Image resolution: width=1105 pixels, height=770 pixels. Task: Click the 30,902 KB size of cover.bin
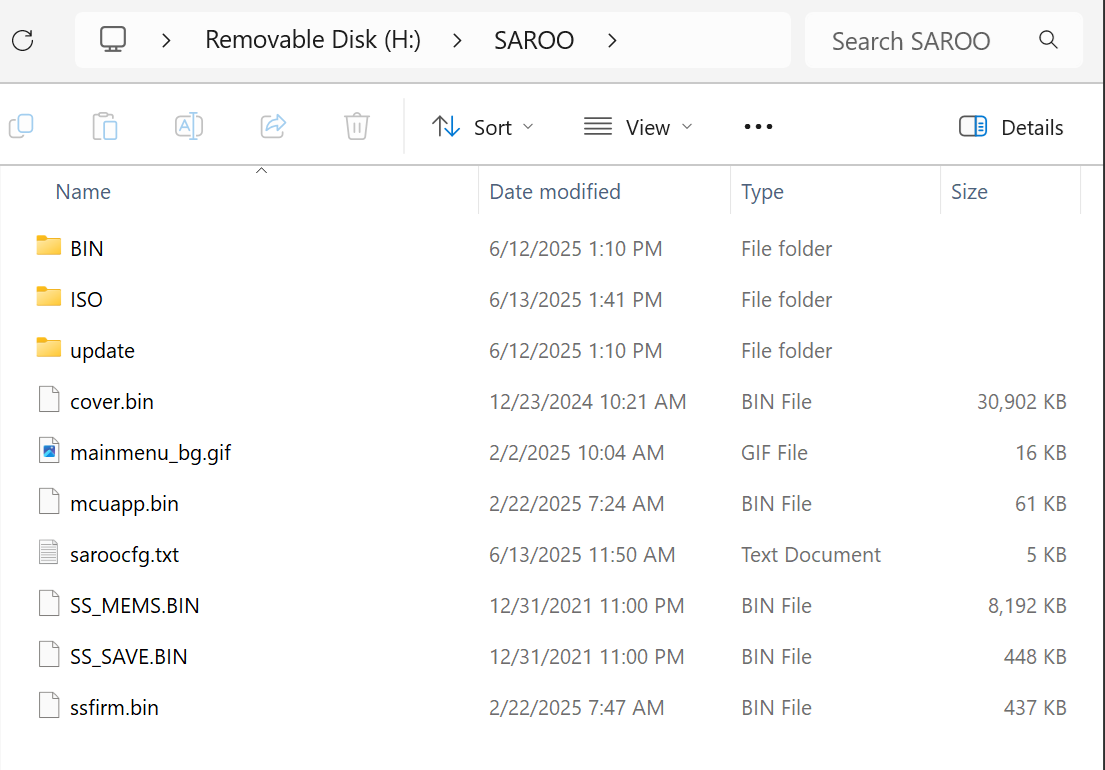(1021, 402)
